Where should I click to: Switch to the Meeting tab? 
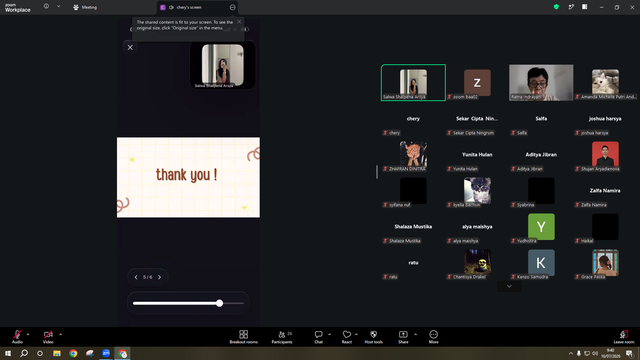85,7
